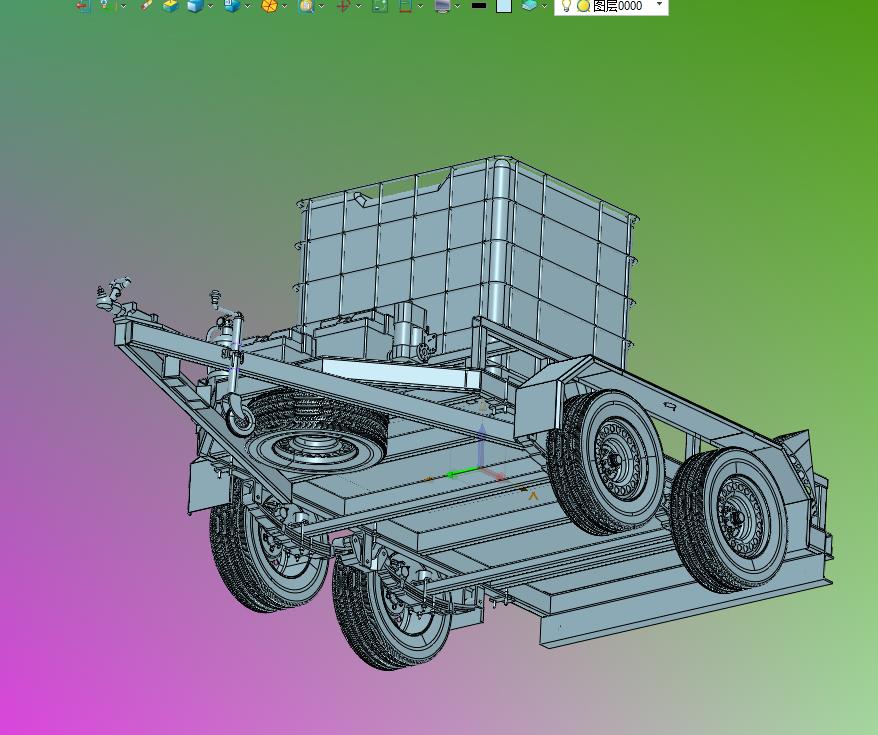
Task: Click the black line width swatch
Action: point(479,6)
